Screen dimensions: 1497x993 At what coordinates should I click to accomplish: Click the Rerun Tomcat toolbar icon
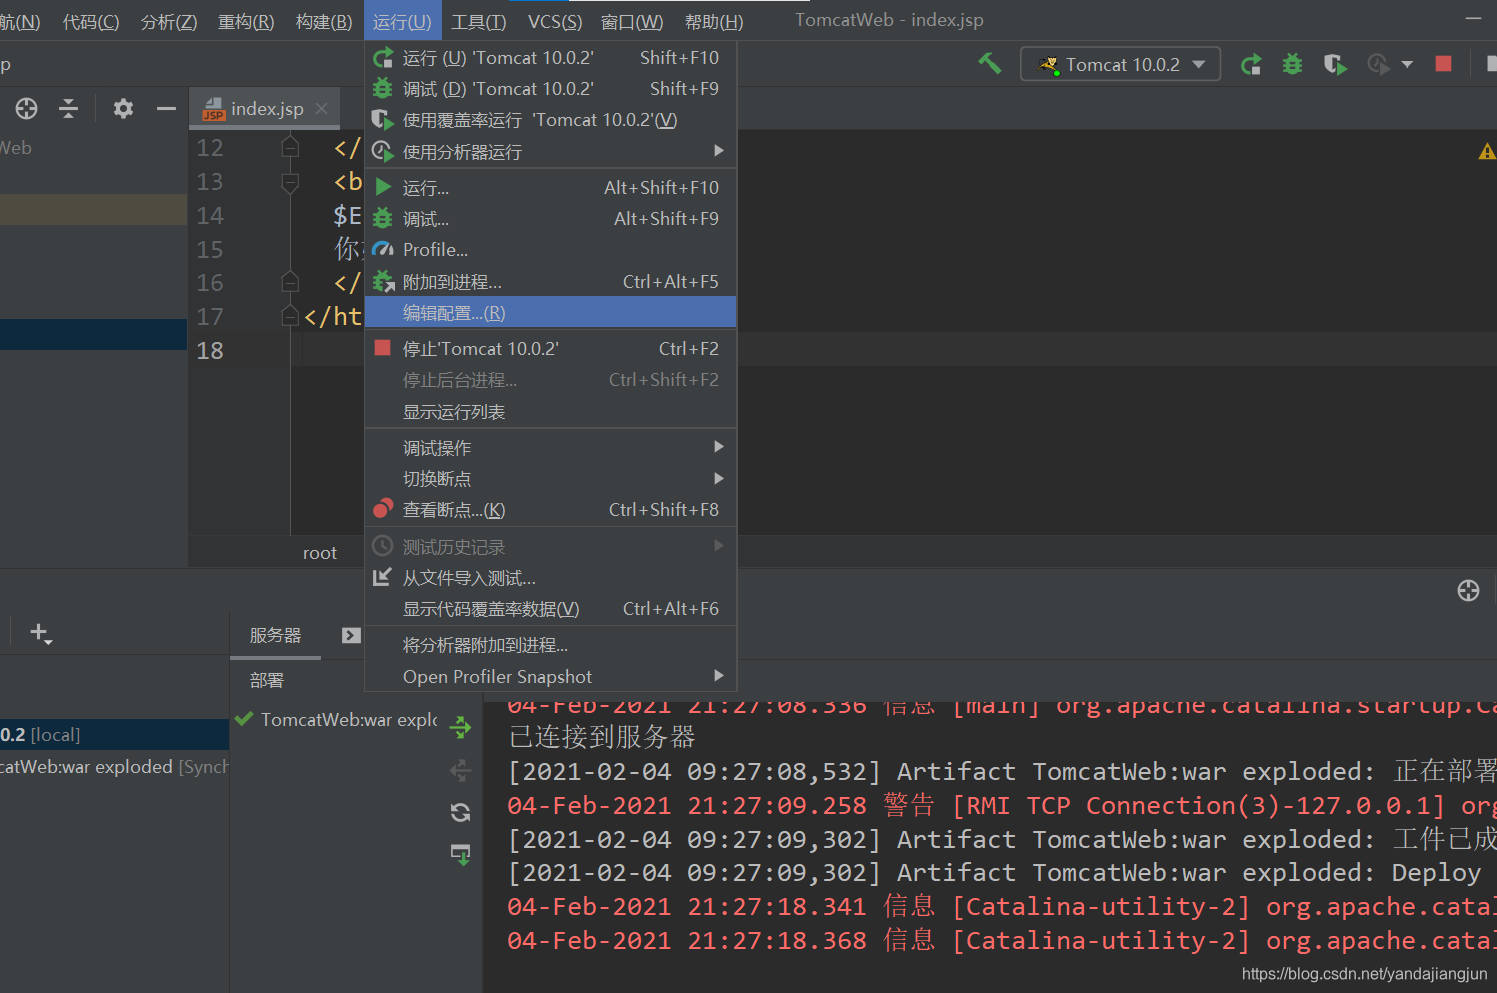[x=1251, y=64]
